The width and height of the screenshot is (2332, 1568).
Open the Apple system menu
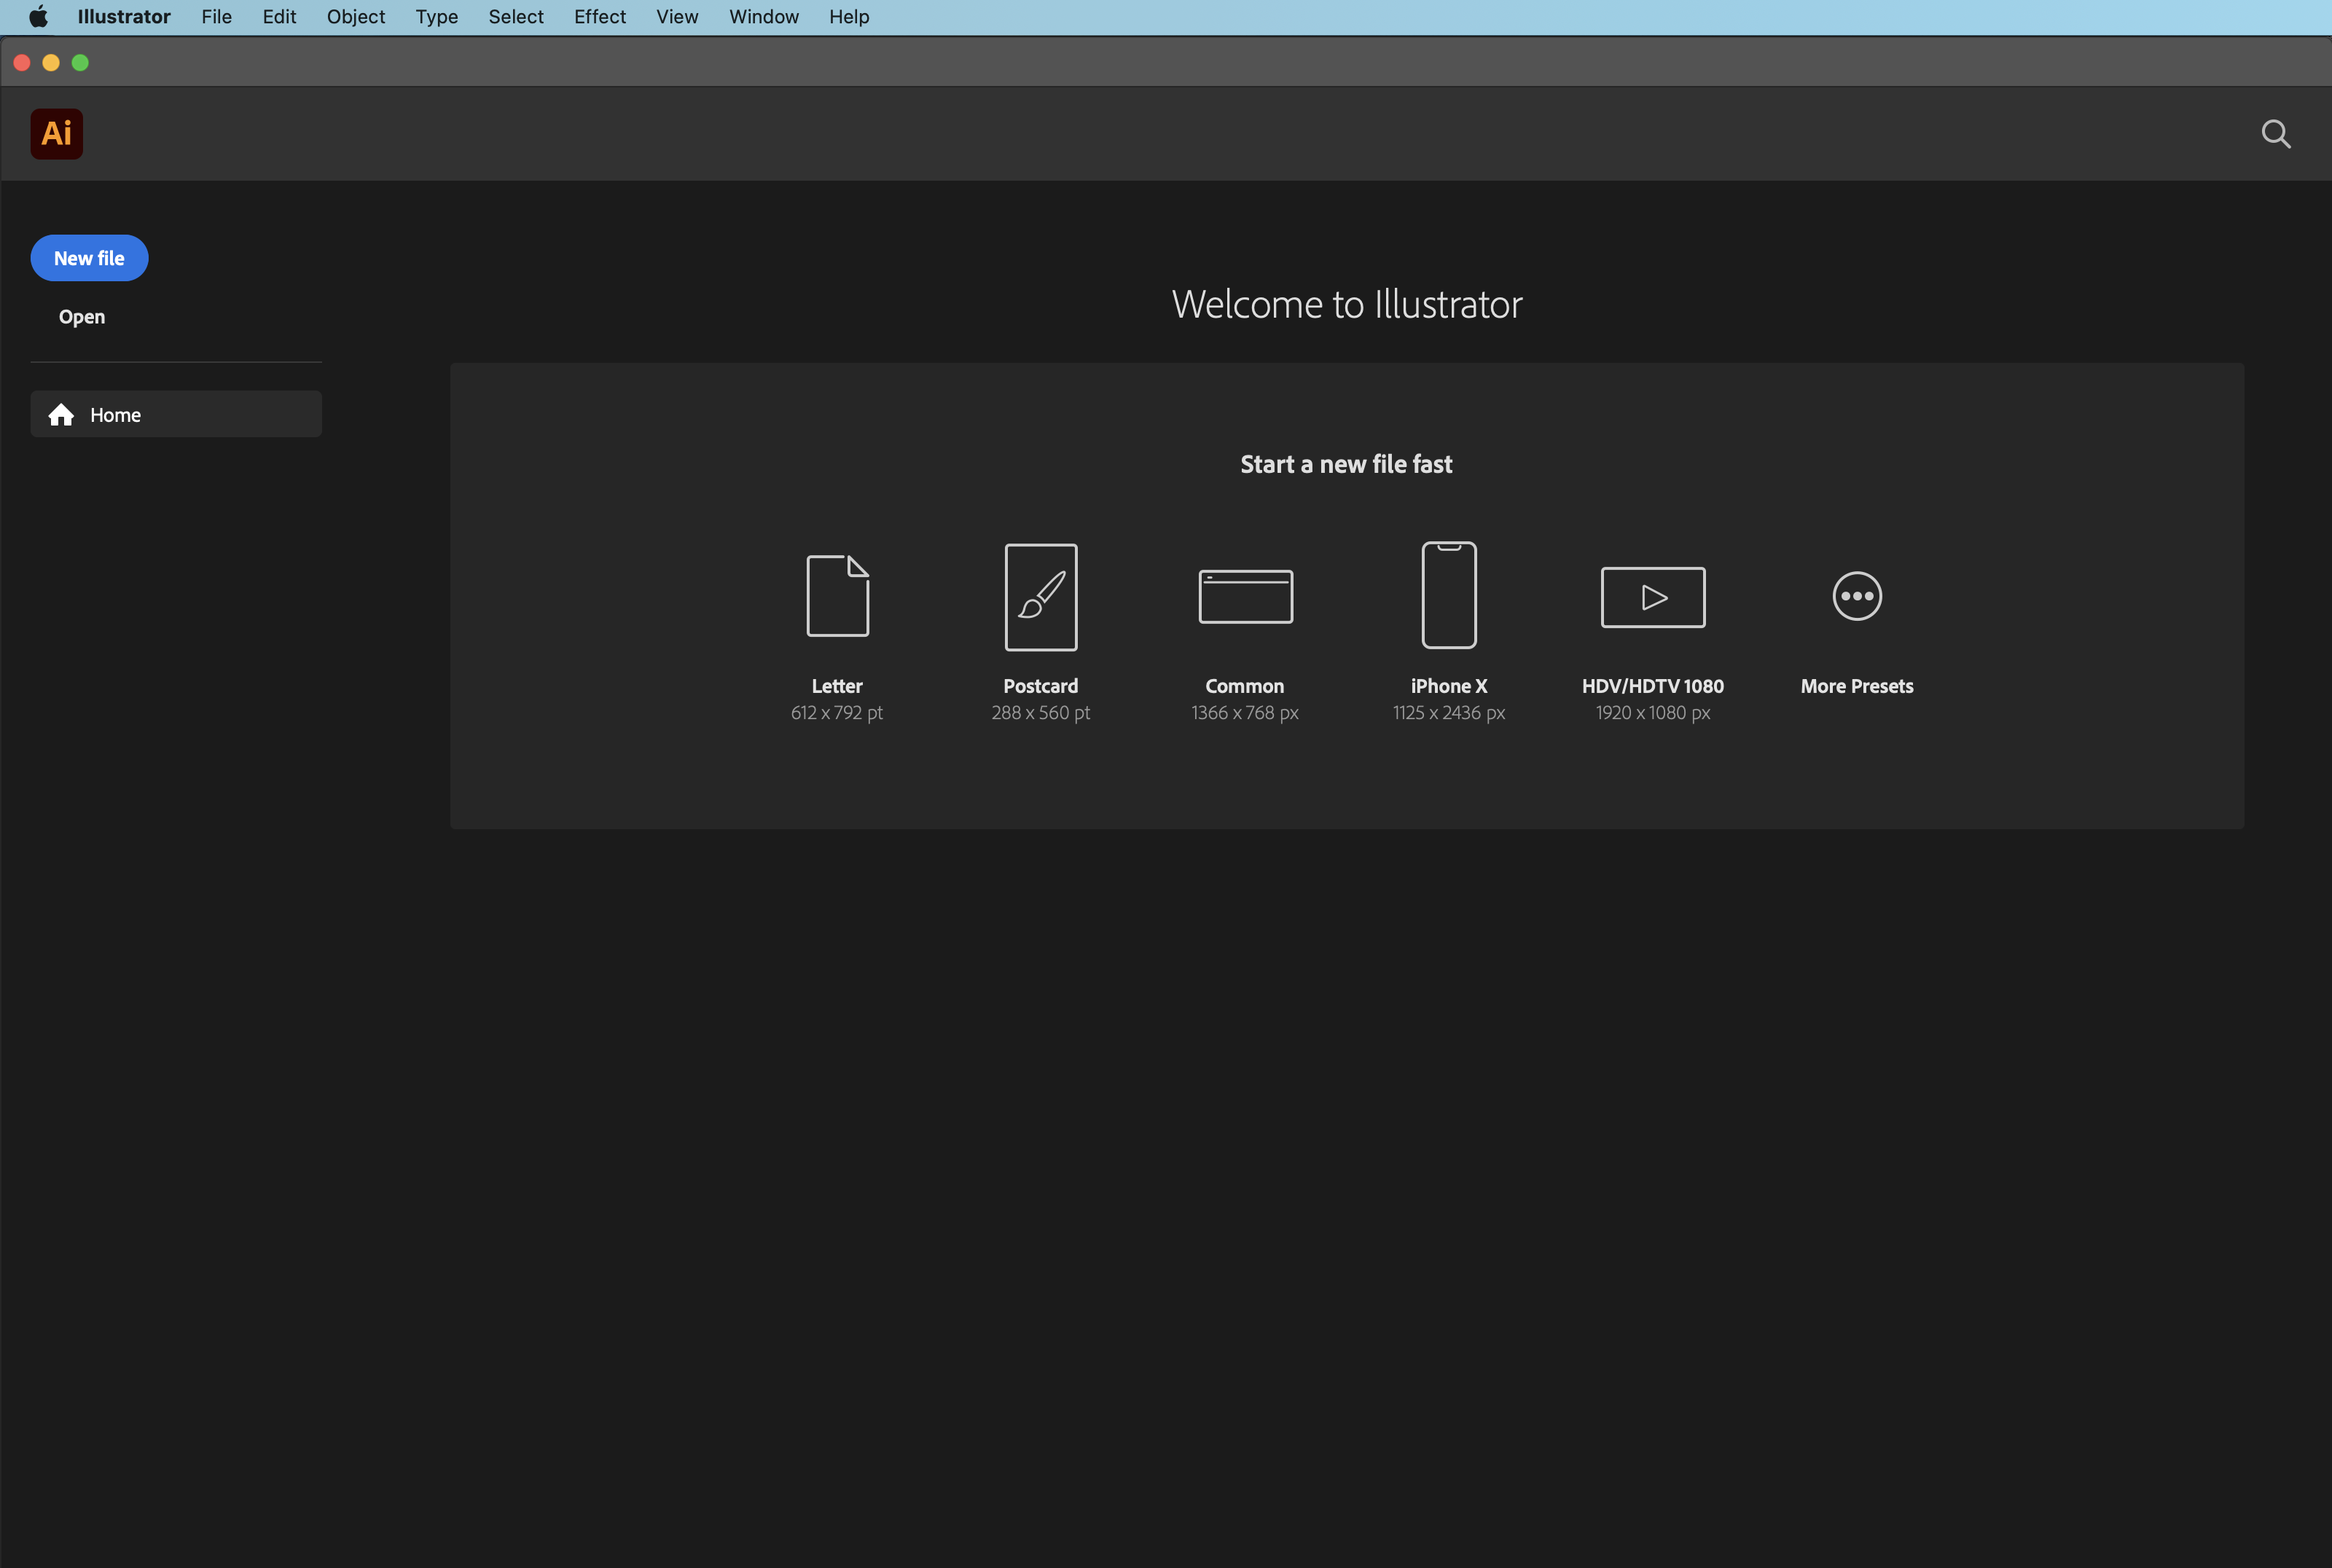pyautogui.click(x=38, y=17)
